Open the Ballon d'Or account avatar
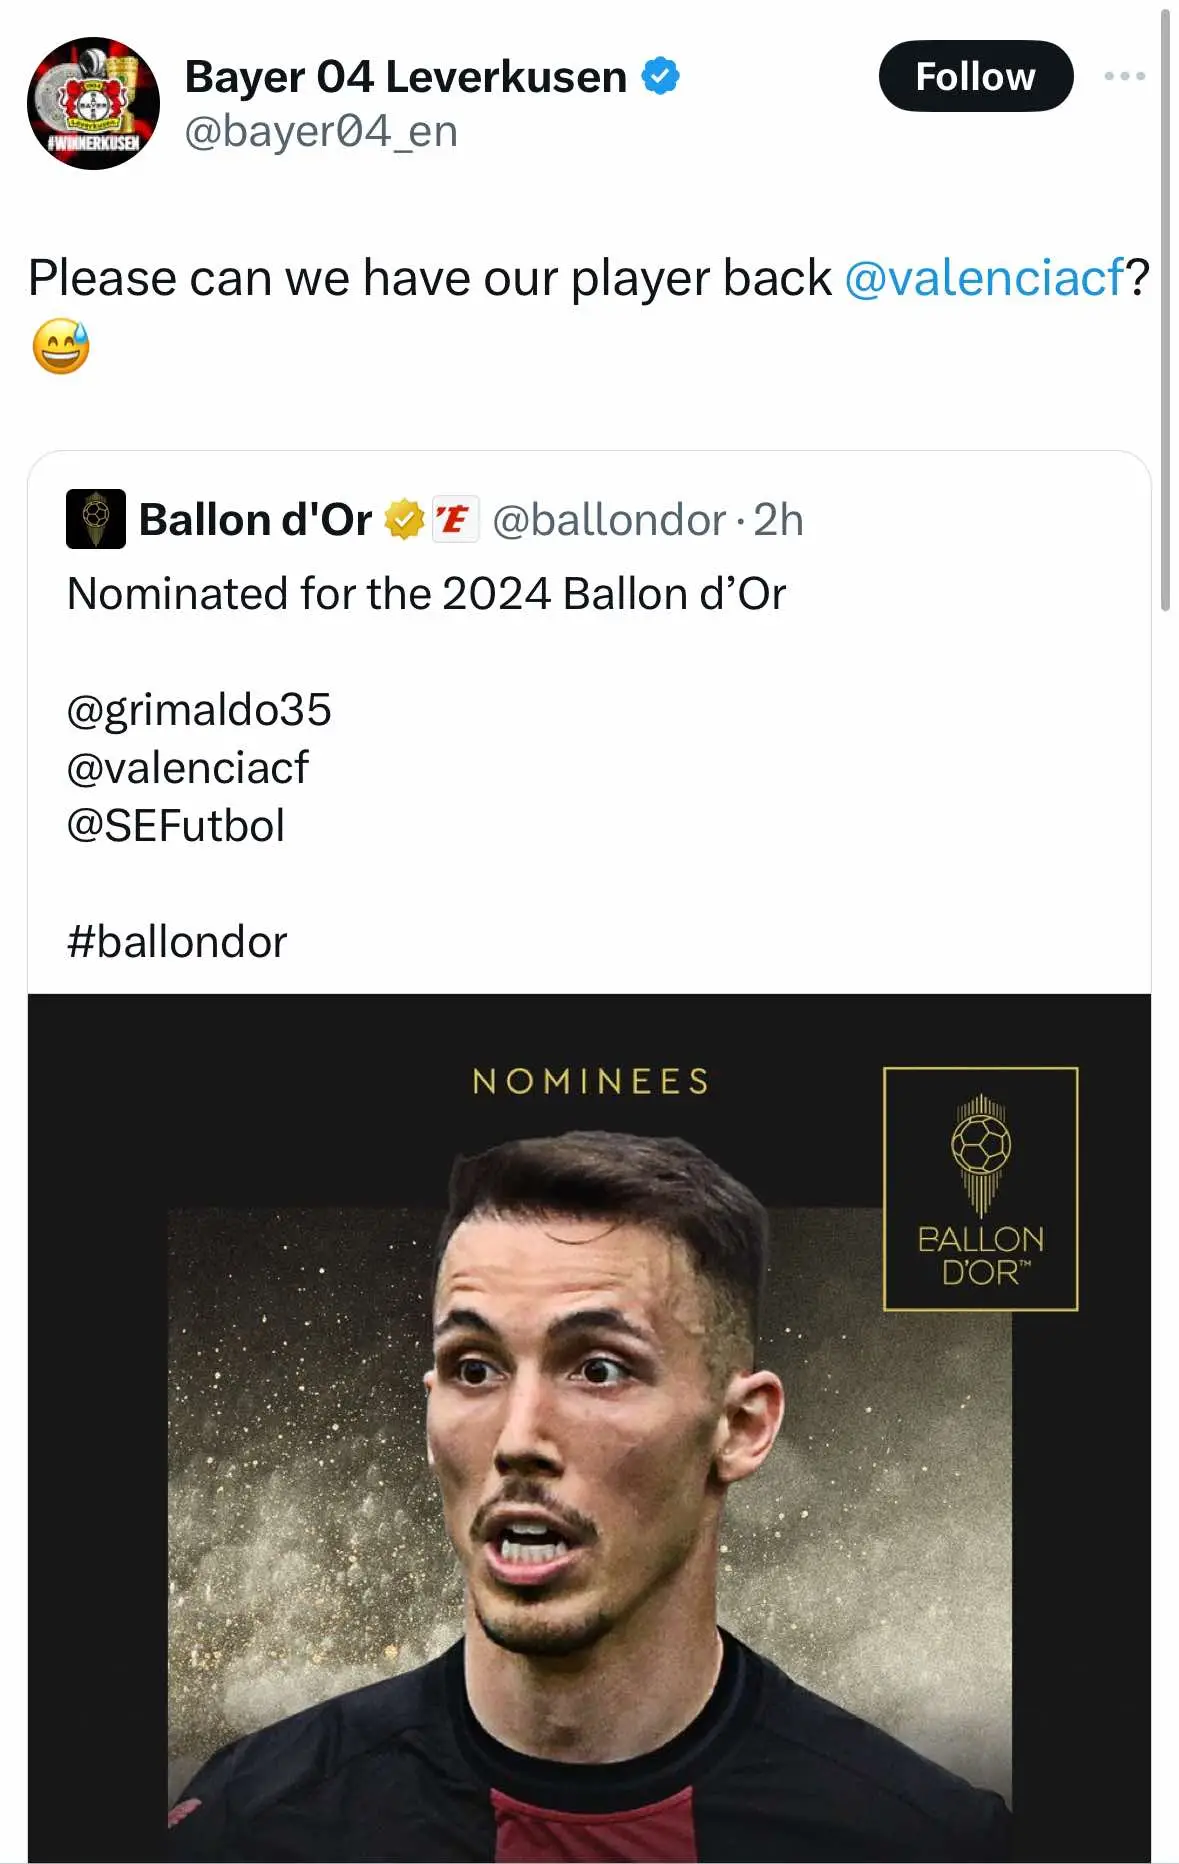The height and width of the screenshot is (1864, 1179). [96, 519]
